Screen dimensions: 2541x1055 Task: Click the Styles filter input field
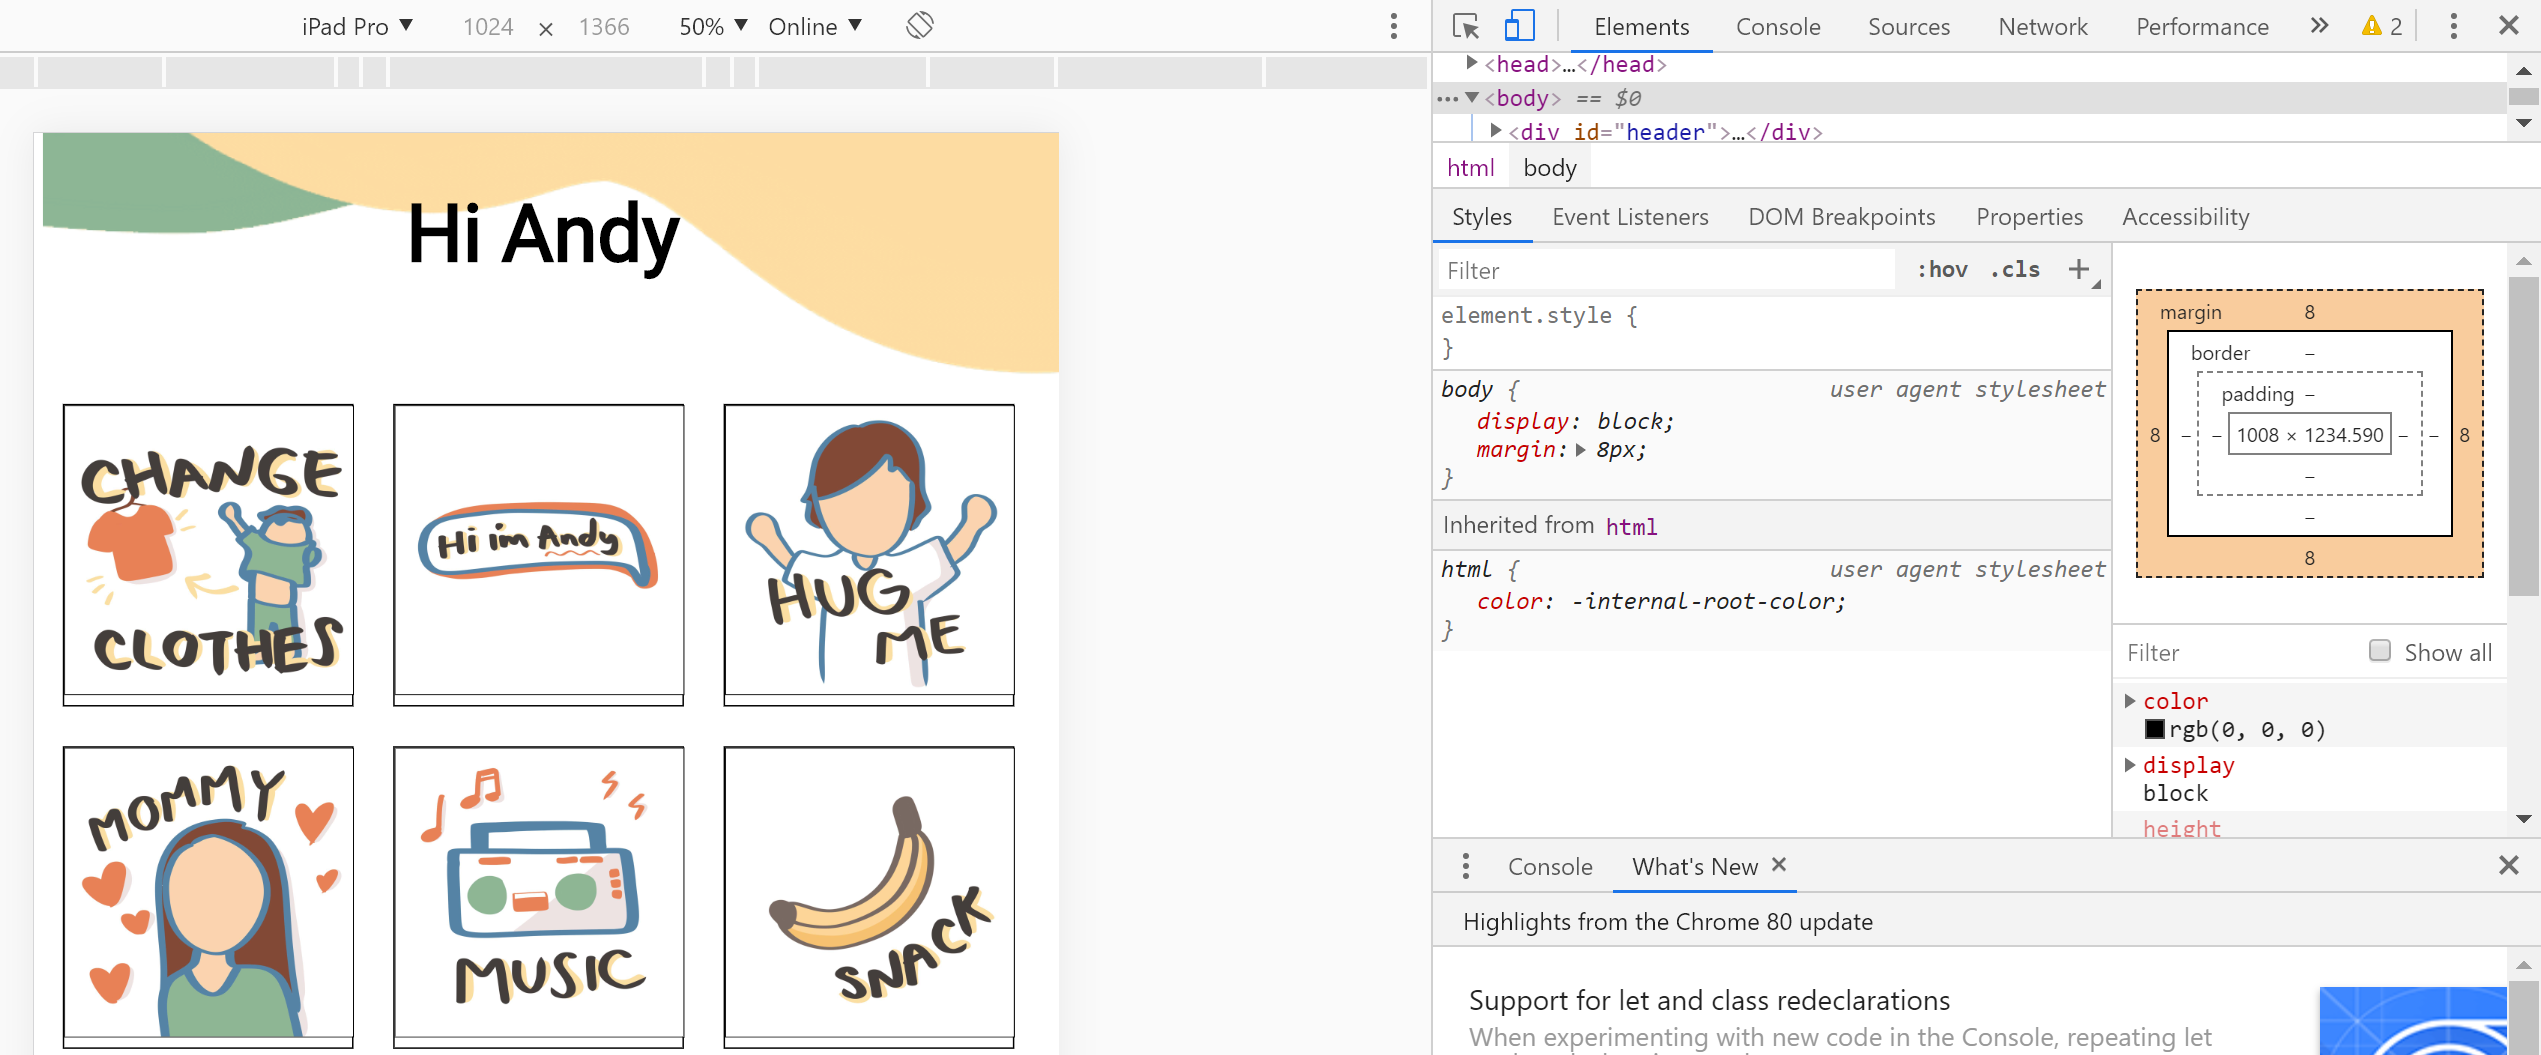click(1667, 270)
